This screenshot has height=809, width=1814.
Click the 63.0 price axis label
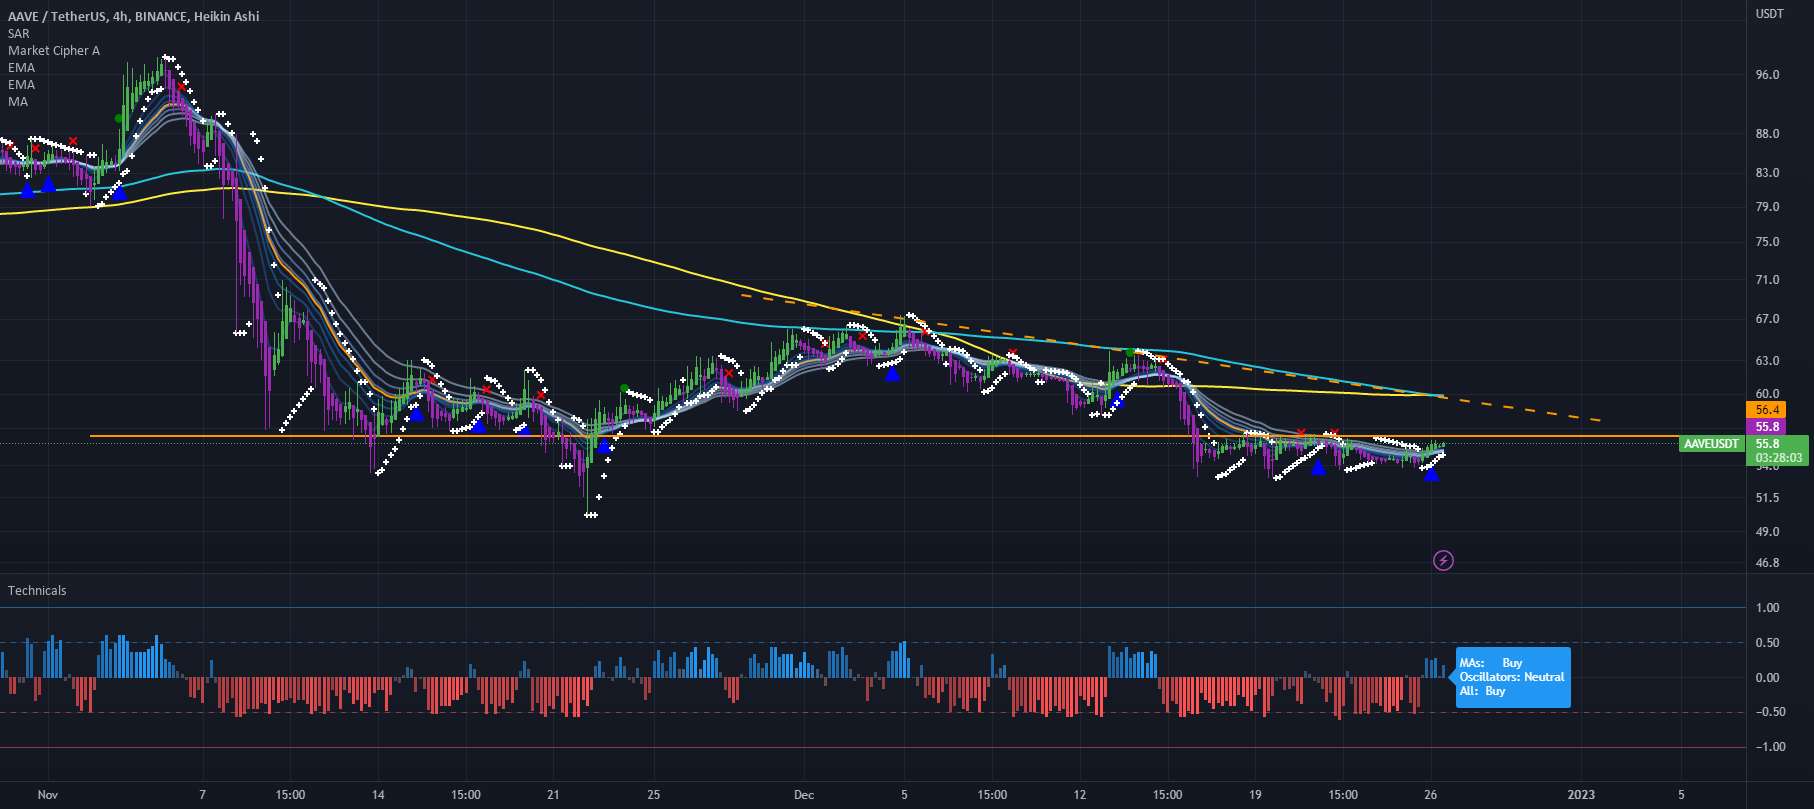tap(1768, 361)
